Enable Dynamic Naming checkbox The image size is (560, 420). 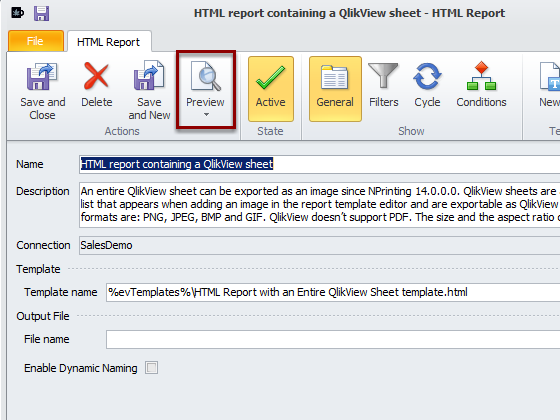click(151, 368)
